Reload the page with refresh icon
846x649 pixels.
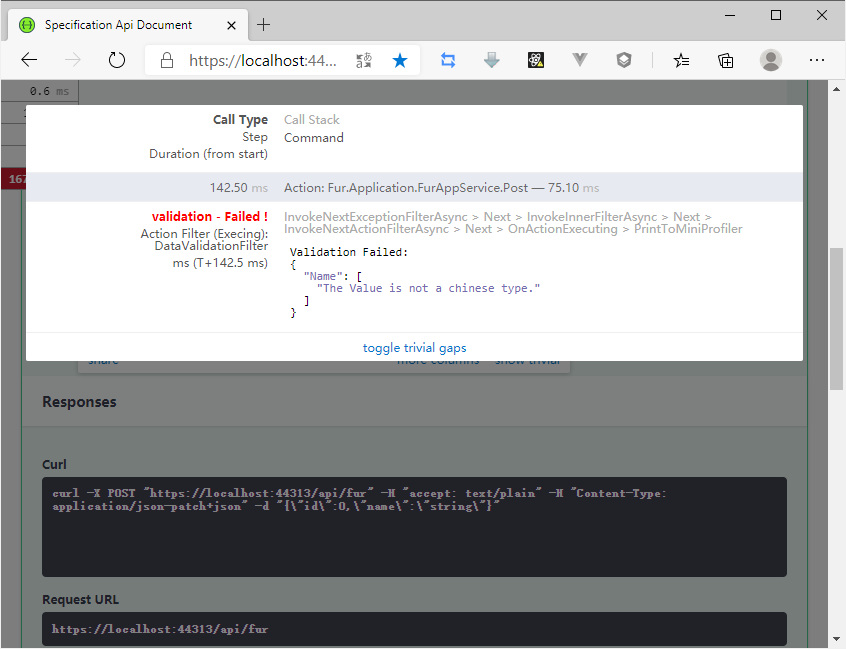tap(117, 60)
